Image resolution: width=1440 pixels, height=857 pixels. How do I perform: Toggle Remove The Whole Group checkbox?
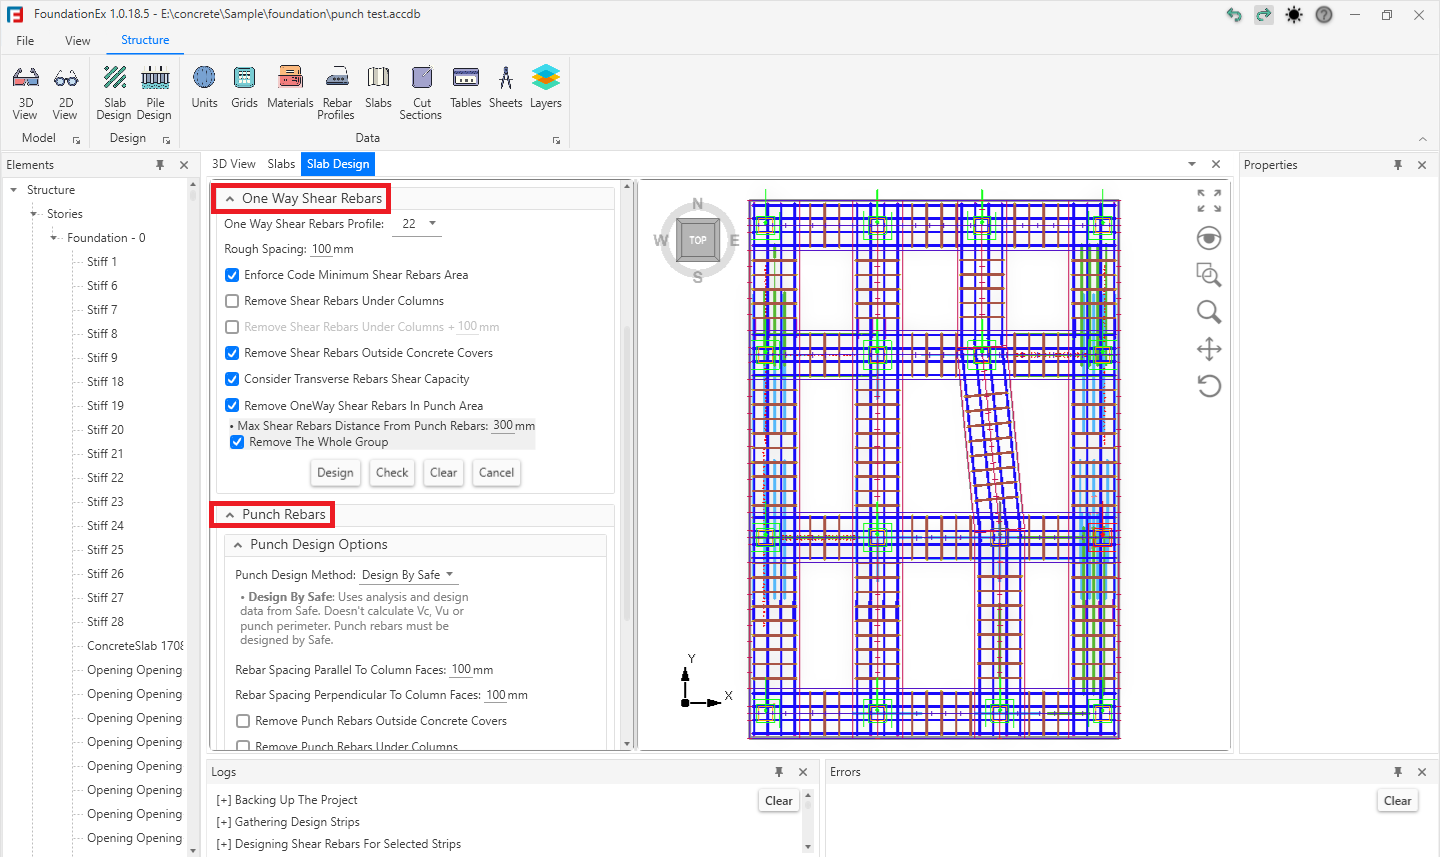(237, 442)
